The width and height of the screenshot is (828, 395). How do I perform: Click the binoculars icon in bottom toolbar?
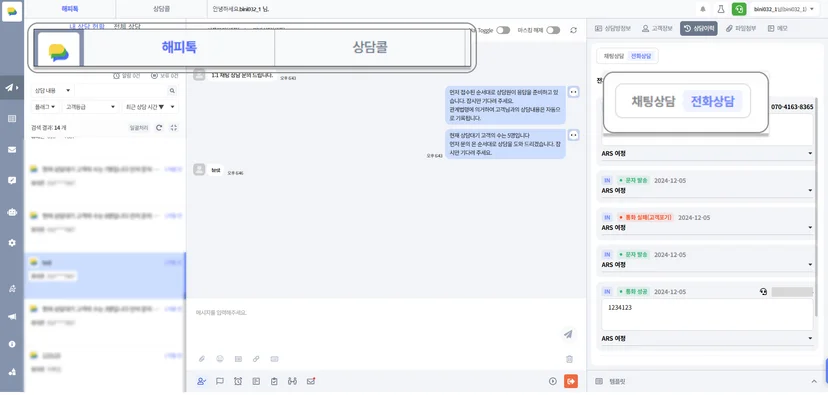[x=293, y=381]
